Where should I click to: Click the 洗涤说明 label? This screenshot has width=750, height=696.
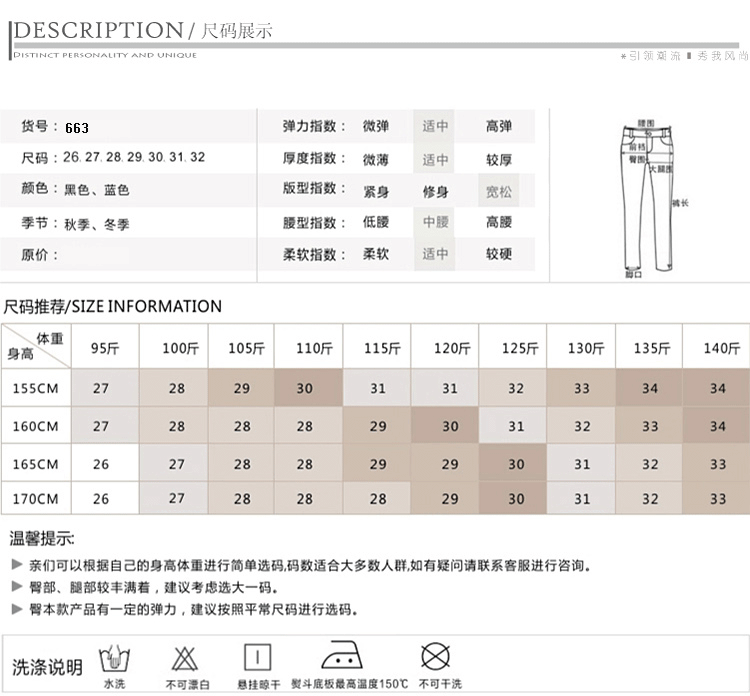pyautogui.click(x=47, y=667)
